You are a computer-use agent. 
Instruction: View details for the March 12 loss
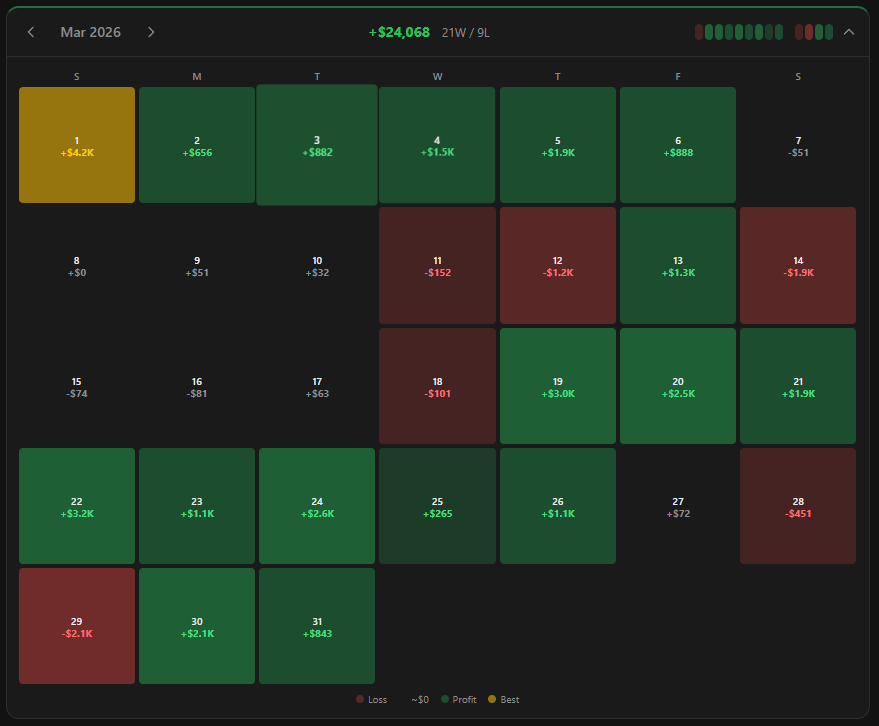tap(557, 265)
